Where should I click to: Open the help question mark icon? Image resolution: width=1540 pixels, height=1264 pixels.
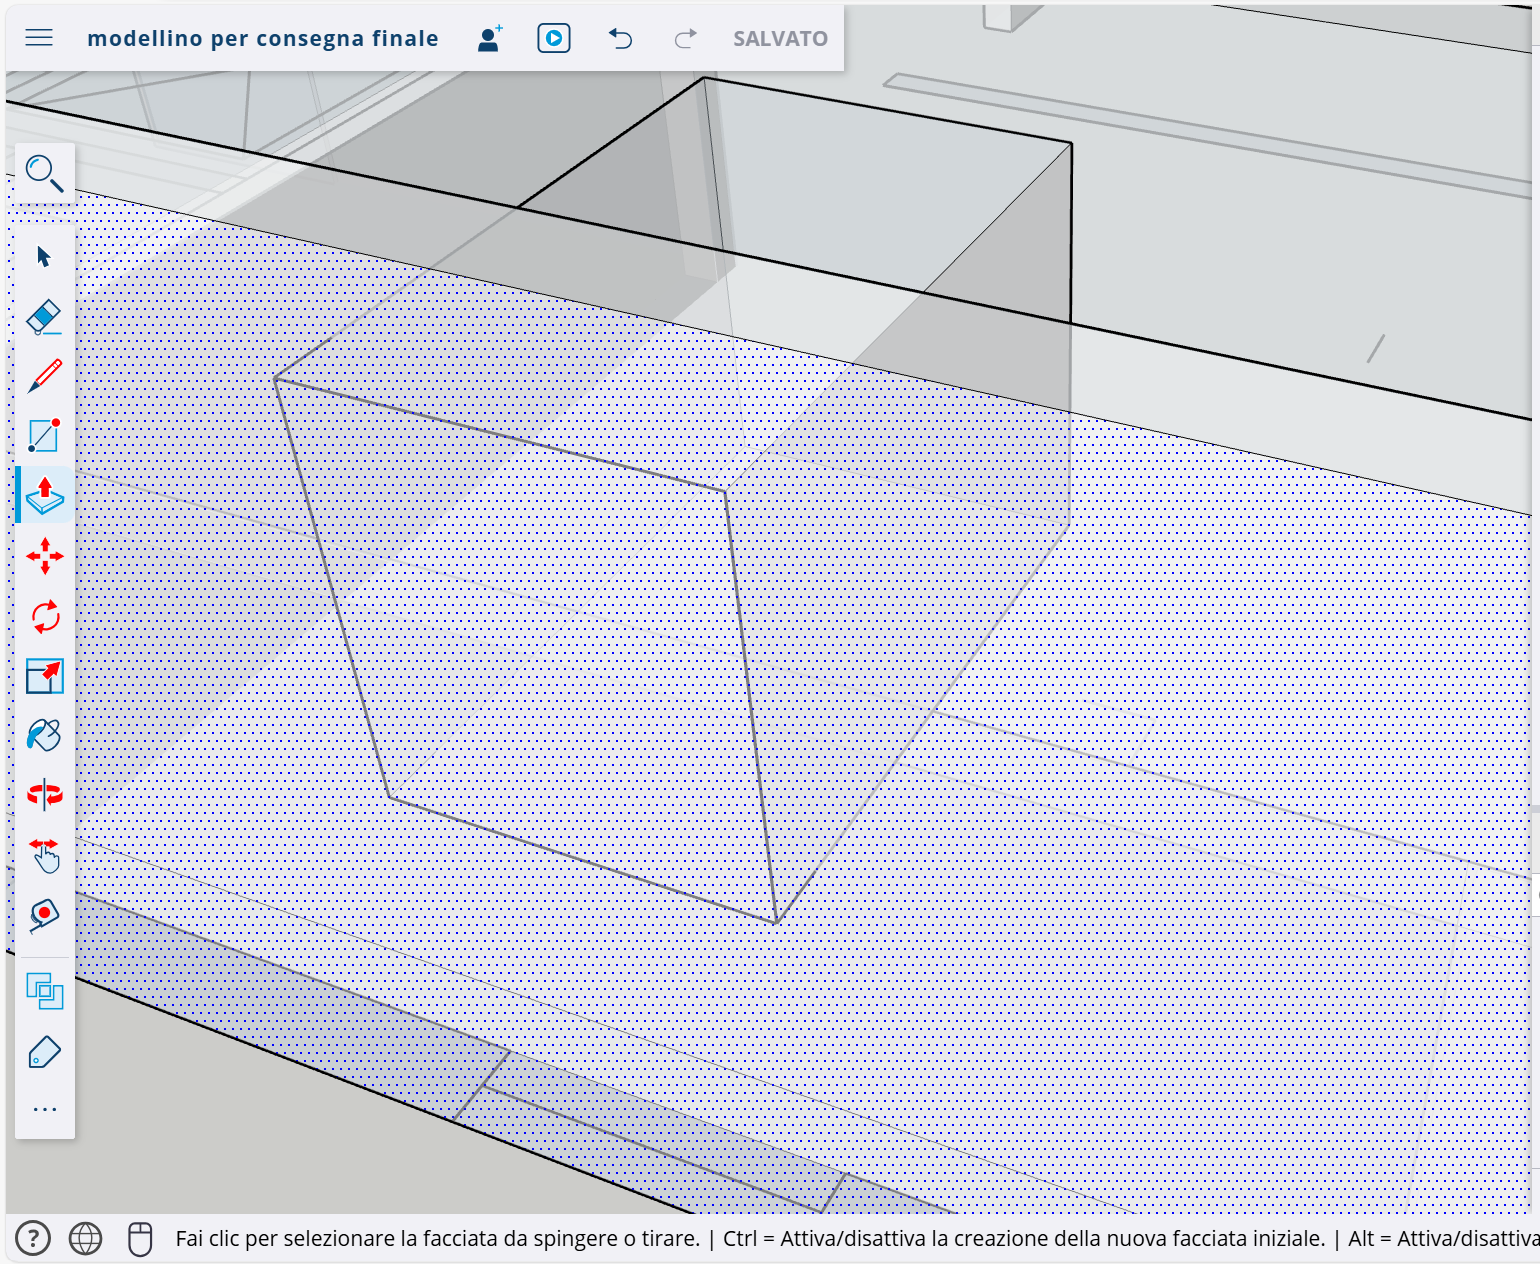pyautogui.click(x=33, y=1238)
